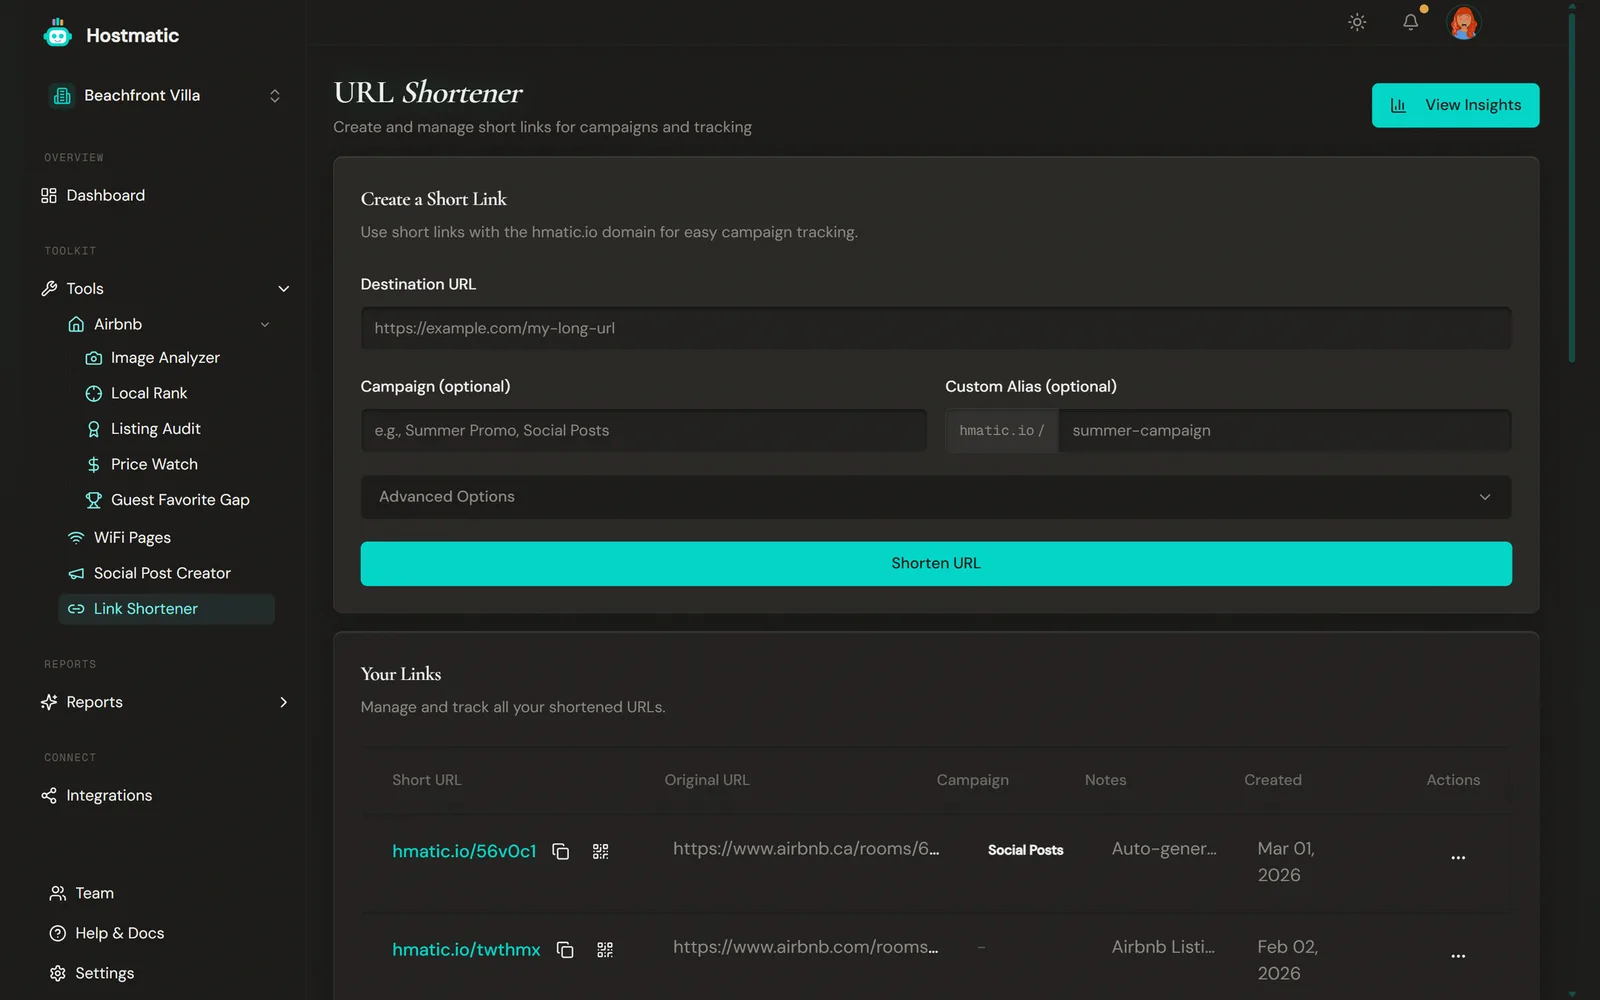
Task: Focus the Custom Alias field
Action: click(x=1284, y=431)
